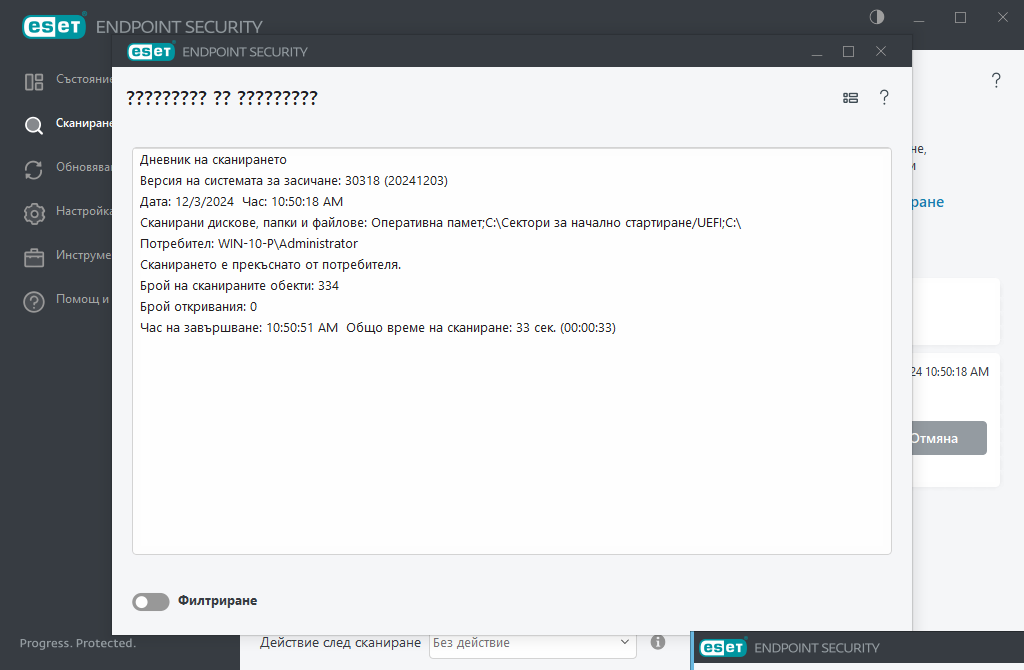1024x670 pixels.
Task: Toggle the contrast theme icon in title bar
Action: (x=877, y=17)
